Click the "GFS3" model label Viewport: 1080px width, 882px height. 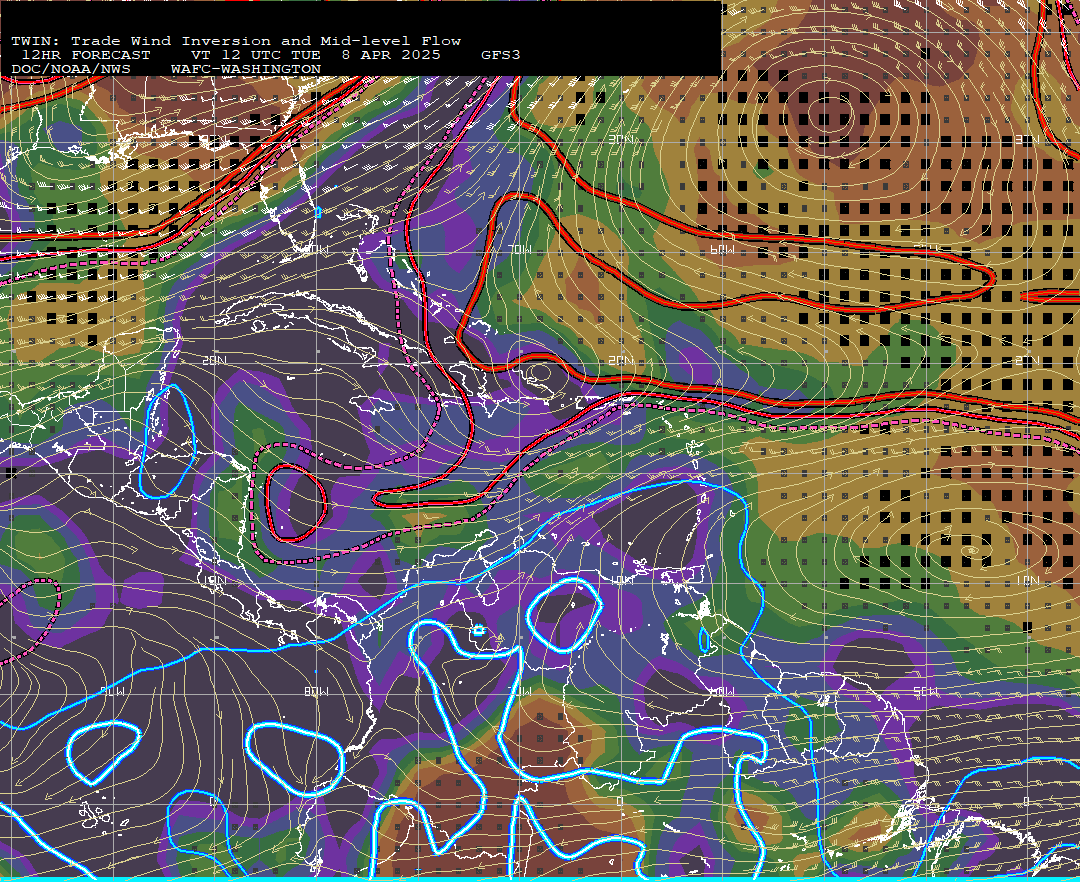501,55
